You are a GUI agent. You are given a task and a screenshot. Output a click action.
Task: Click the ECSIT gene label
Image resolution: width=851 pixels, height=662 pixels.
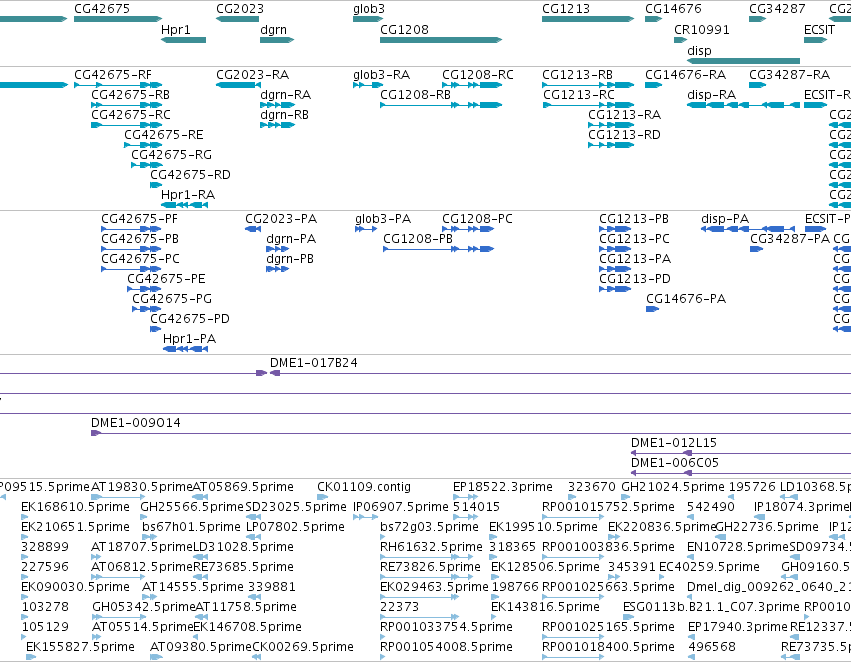[820, 30]
